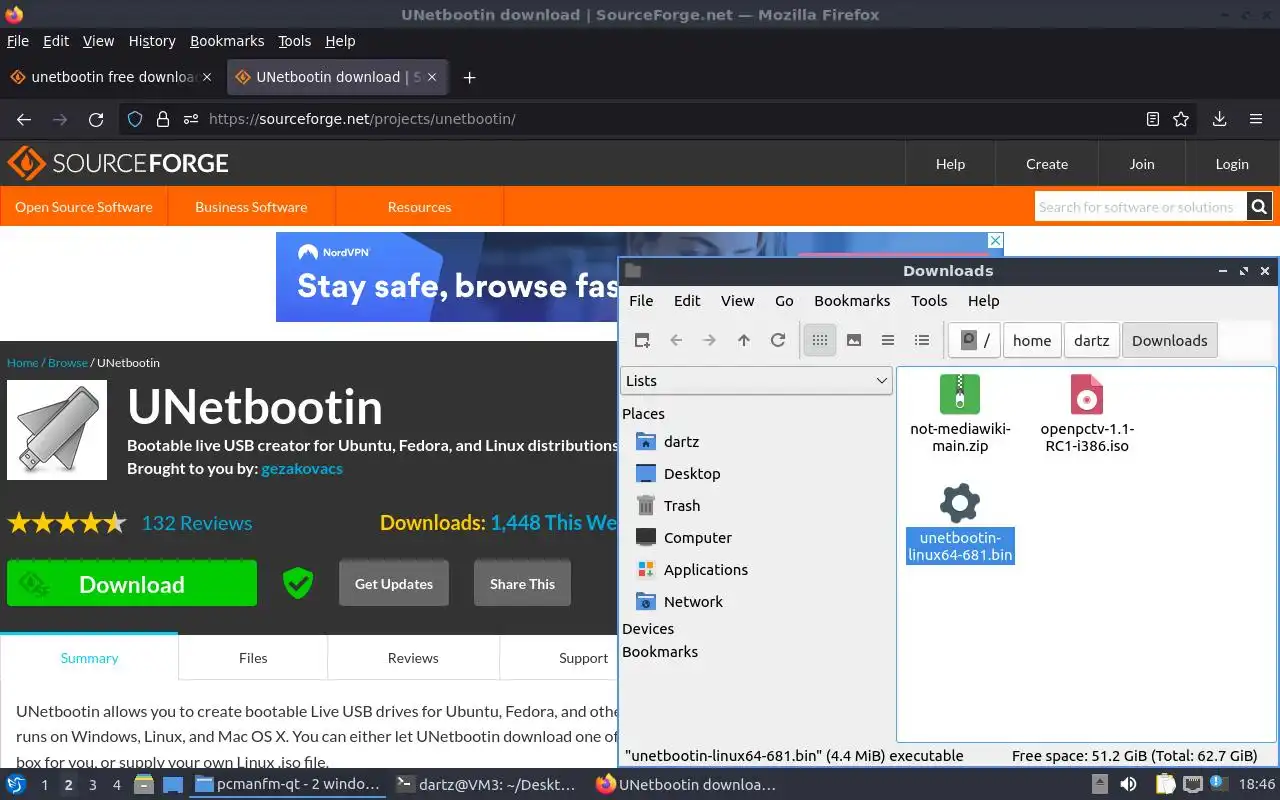Open the 132 Reviews link
1280x800 pixels.
coord(197,523)
